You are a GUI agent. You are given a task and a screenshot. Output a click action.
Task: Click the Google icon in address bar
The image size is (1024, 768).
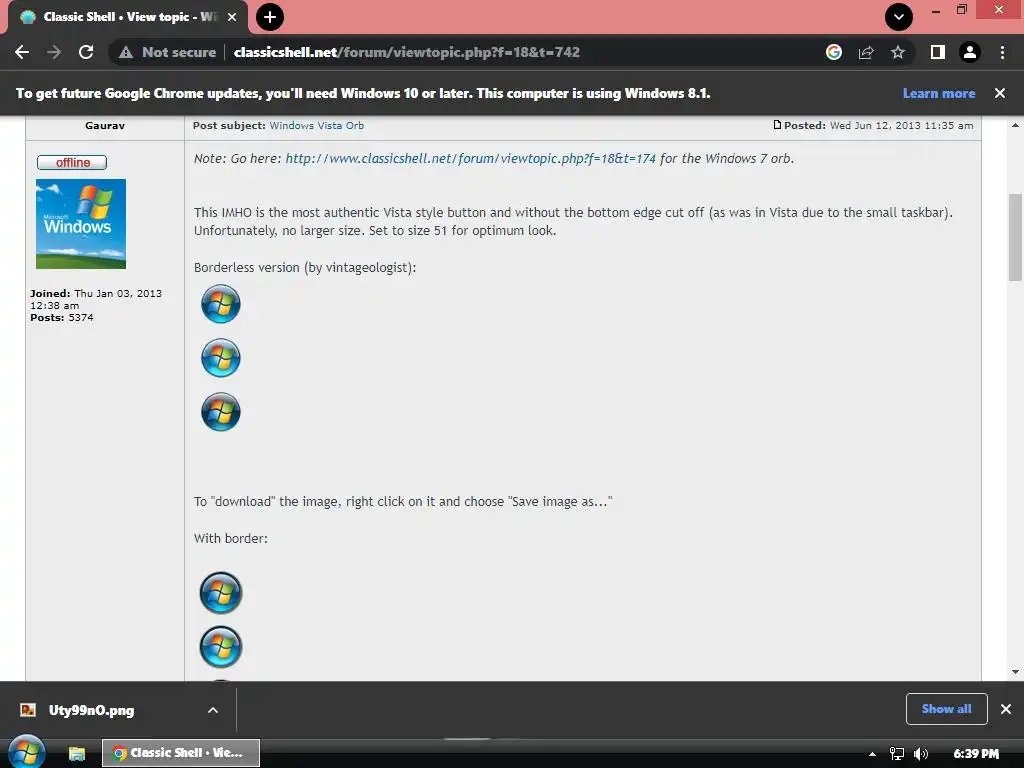click(834, 52)
